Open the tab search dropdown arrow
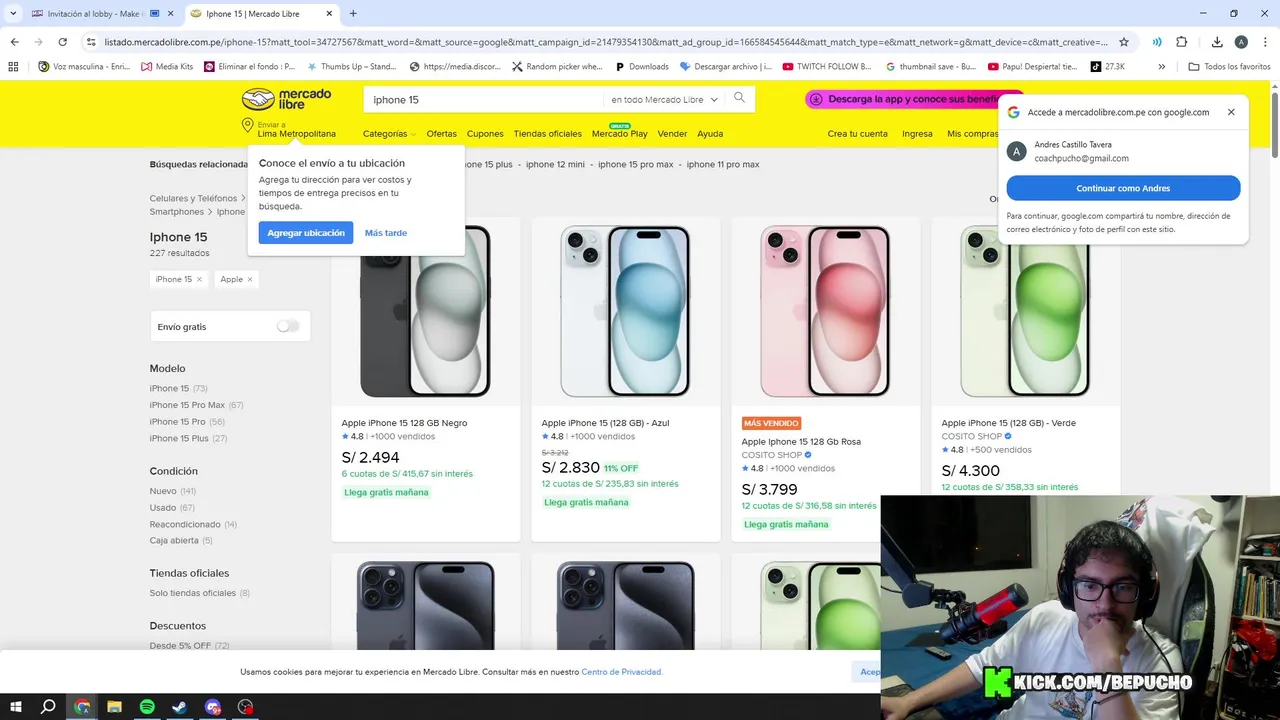This screenshot has height=720, width=1280. (13, 14)
